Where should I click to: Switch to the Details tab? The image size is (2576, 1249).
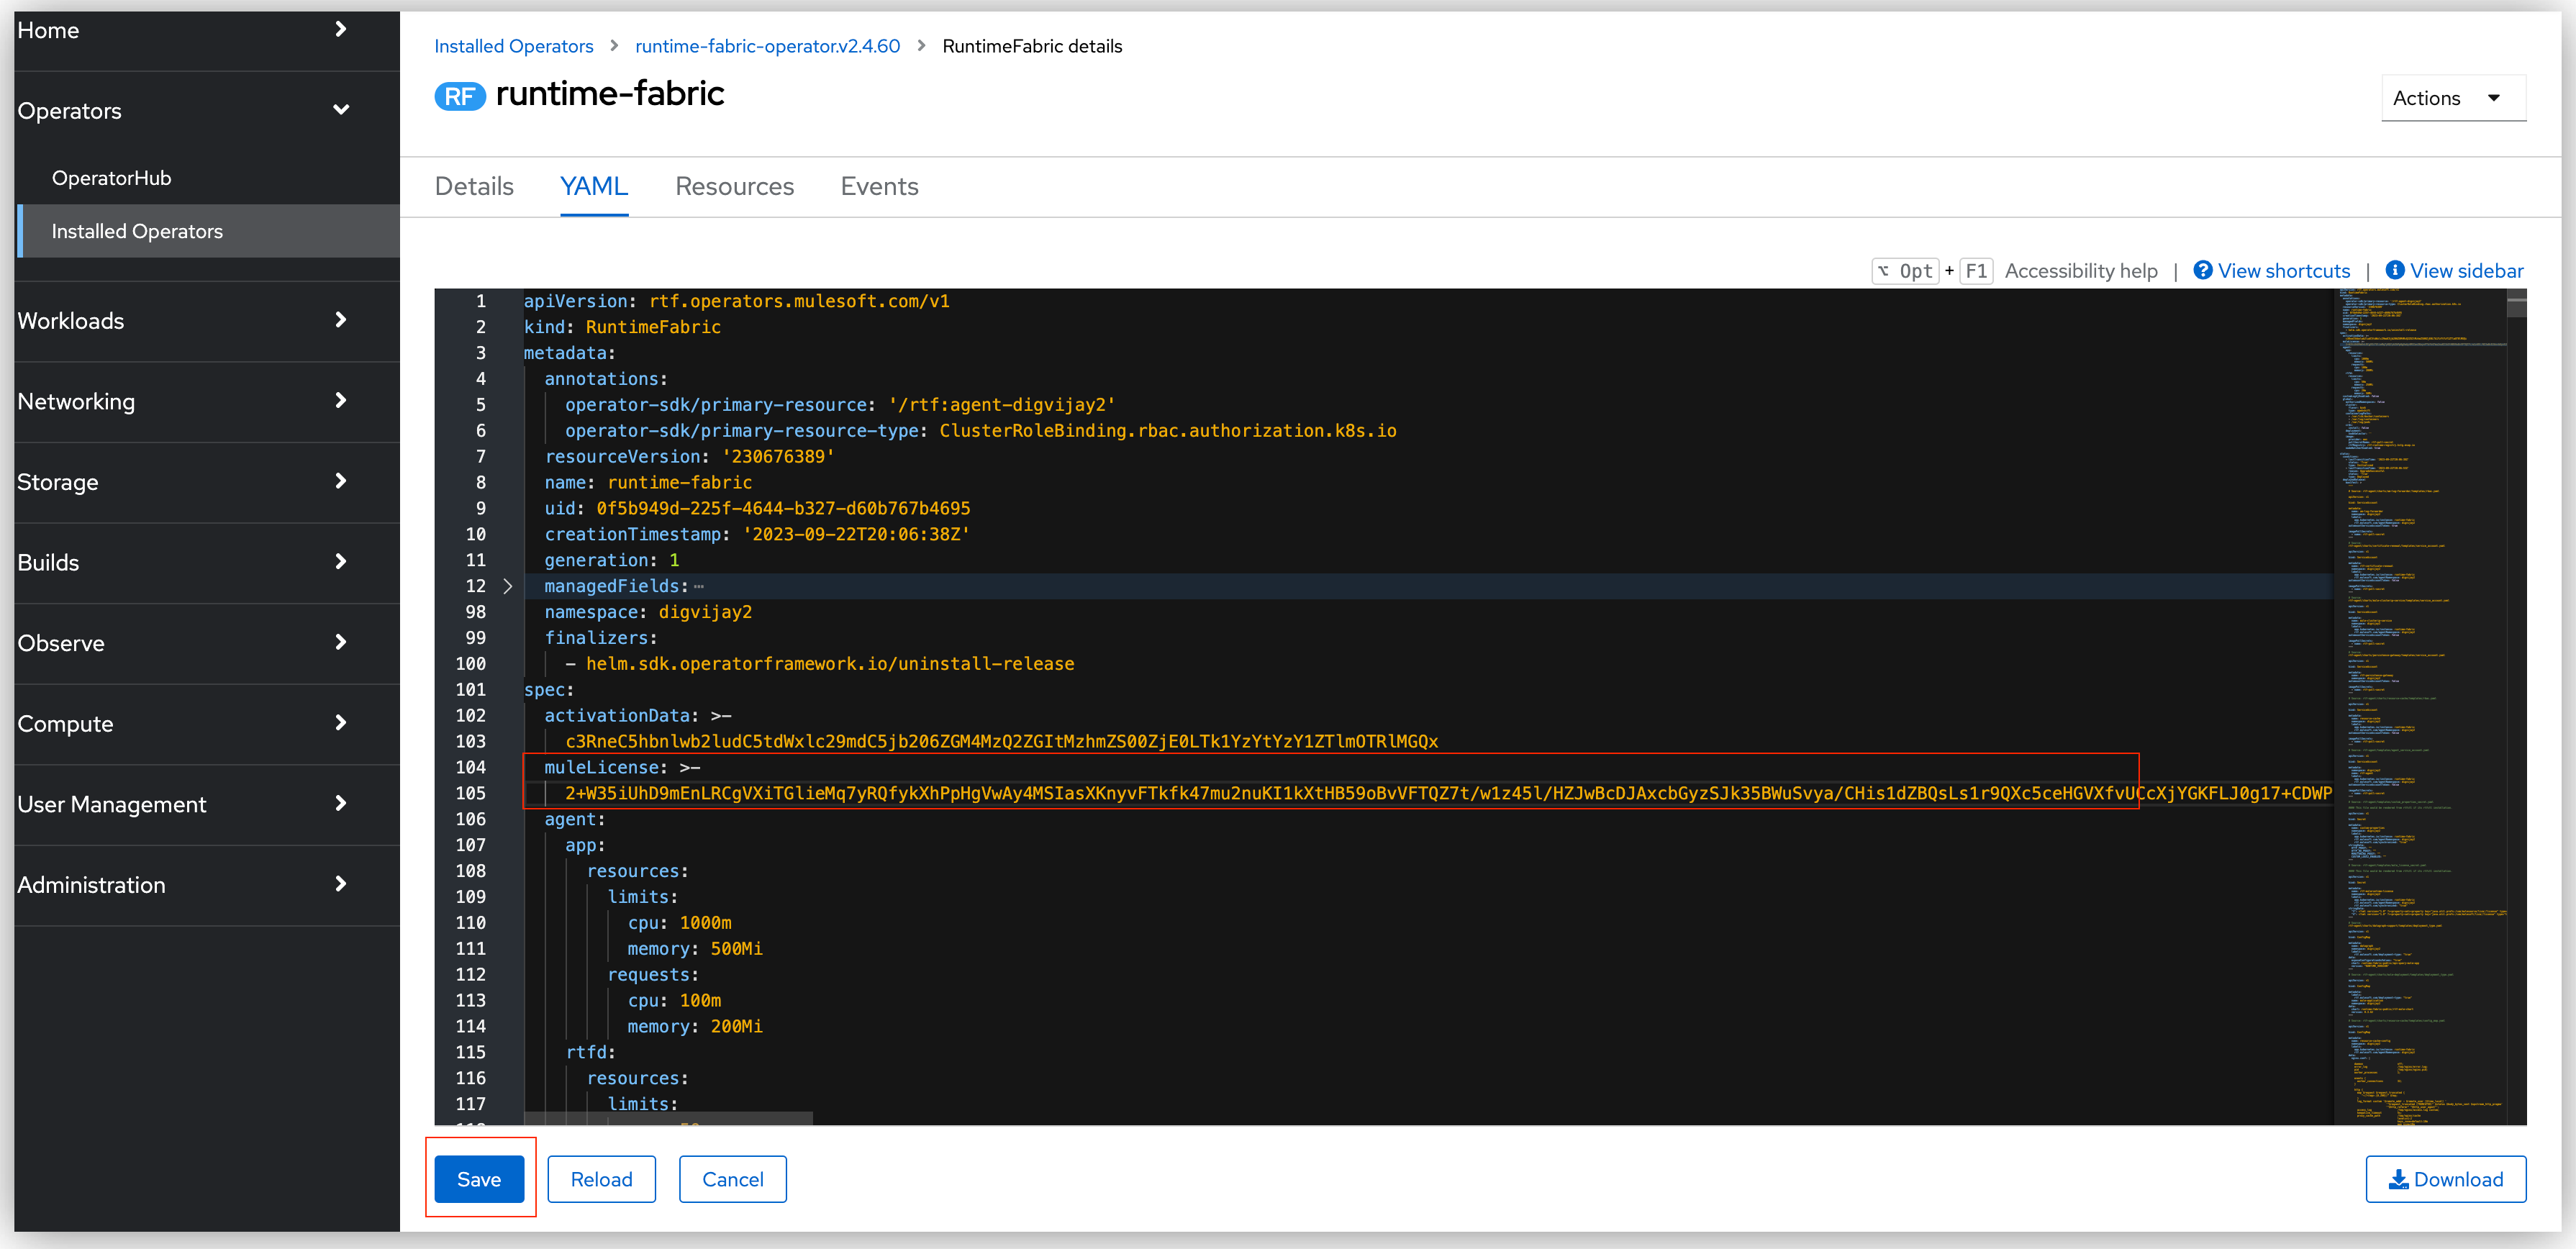(474, 186)
